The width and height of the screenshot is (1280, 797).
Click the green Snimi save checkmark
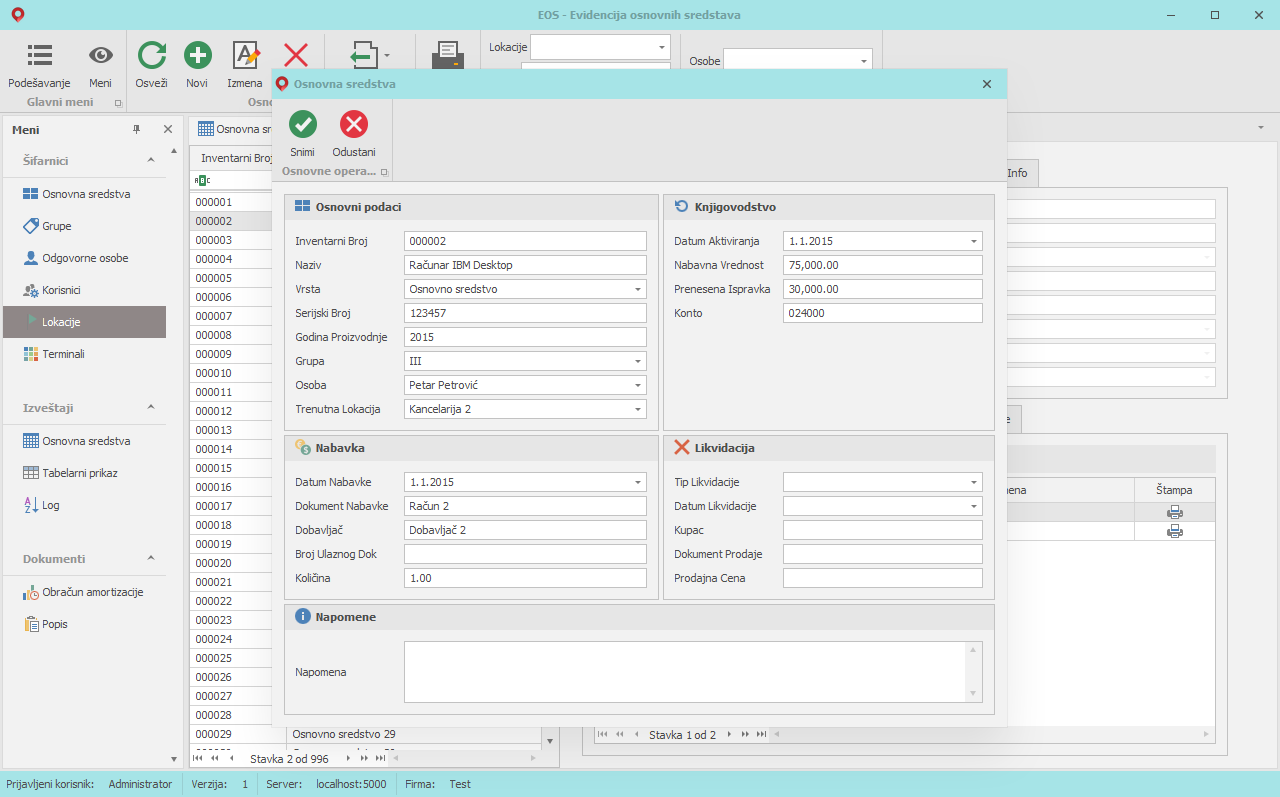pos(302,124)
